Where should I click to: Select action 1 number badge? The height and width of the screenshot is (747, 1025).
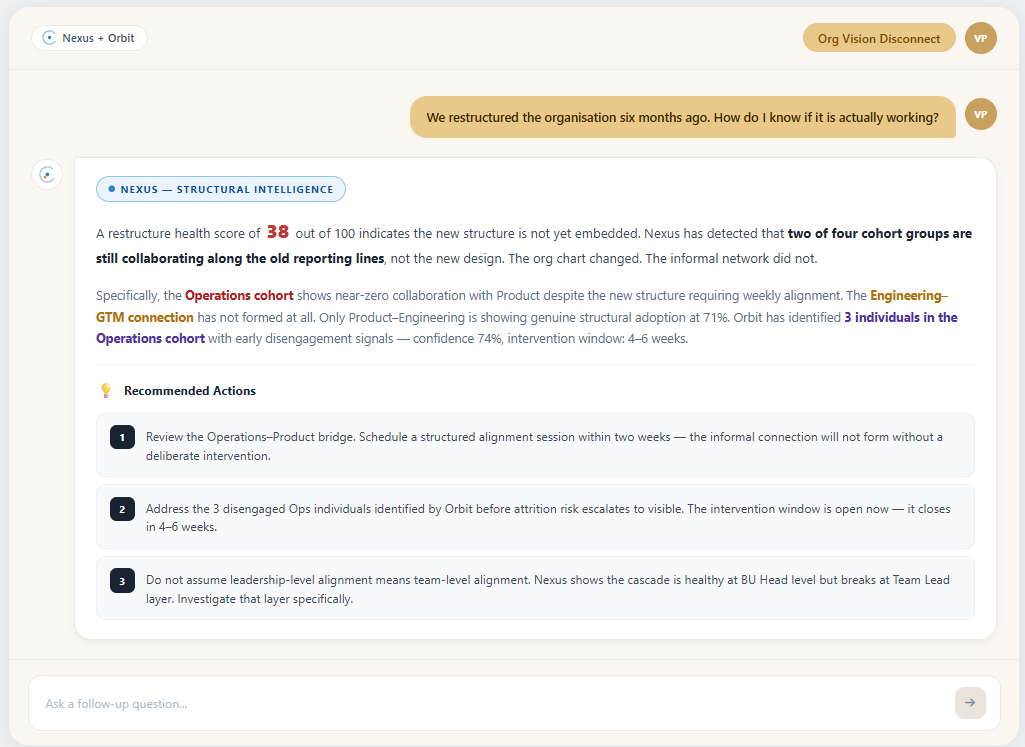(122, 437)
